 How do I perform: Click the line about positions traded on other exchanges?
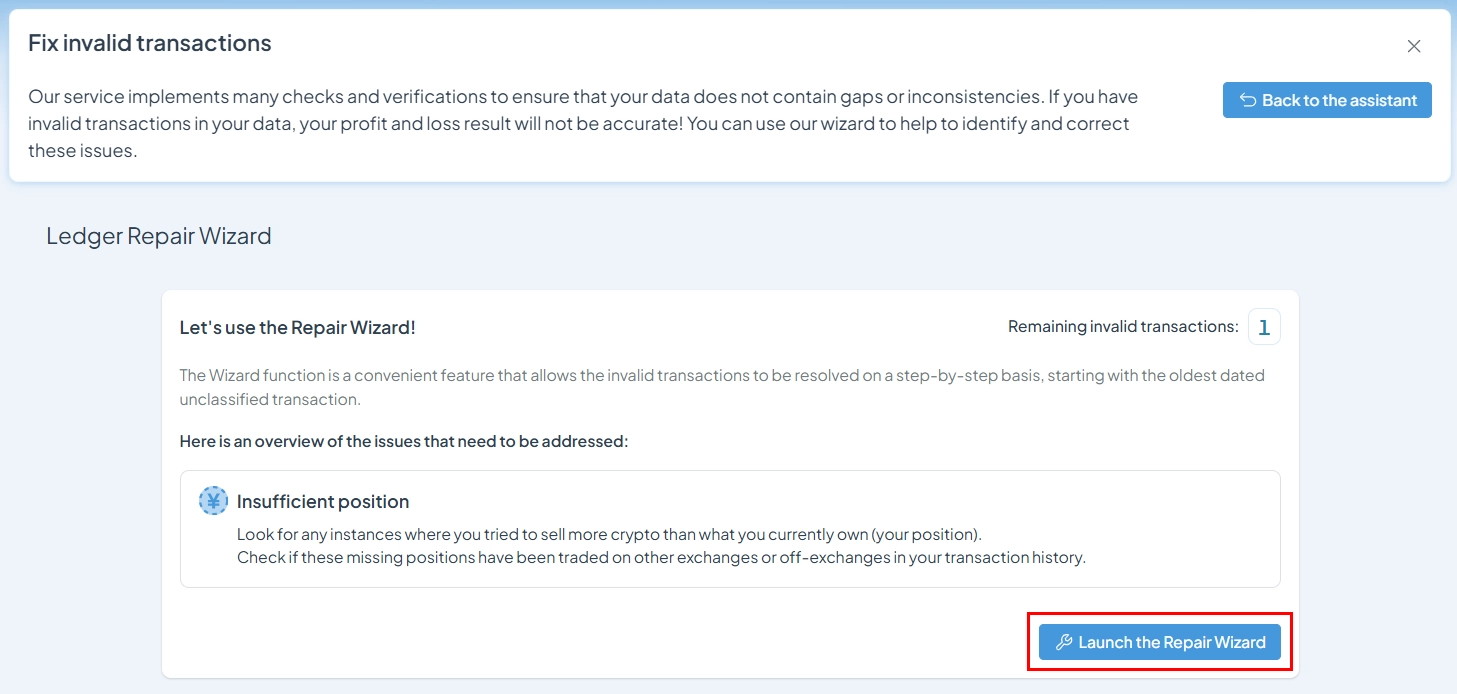point(661,557)
